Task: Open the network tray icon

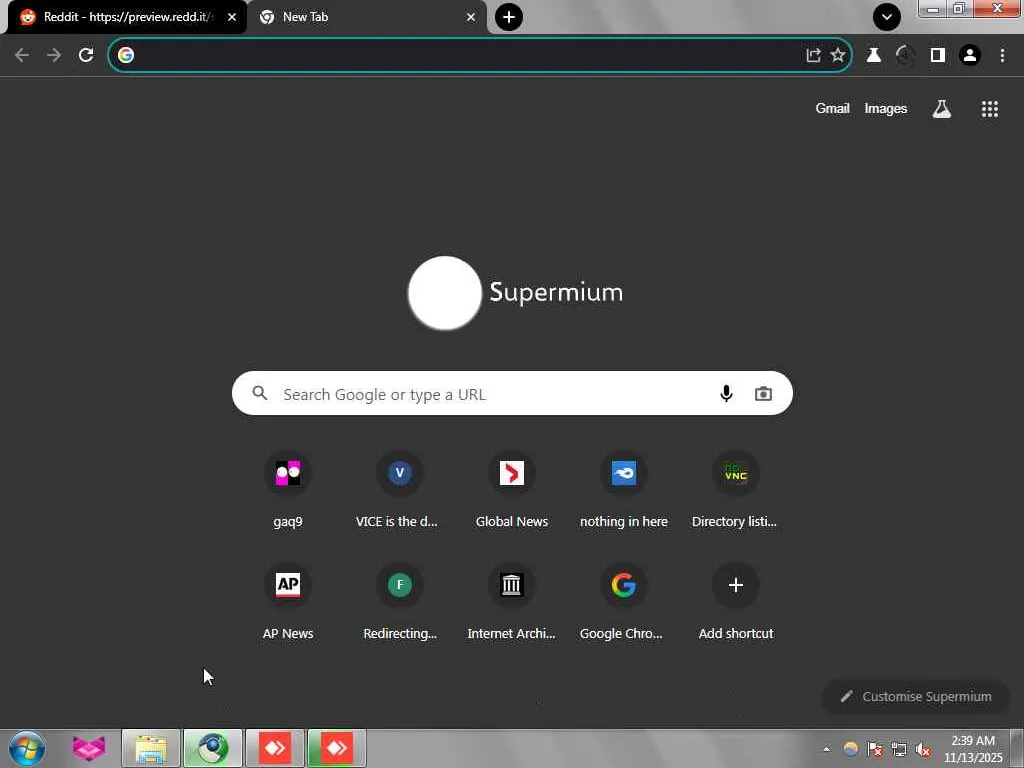Action: click(x=899, y=749)
